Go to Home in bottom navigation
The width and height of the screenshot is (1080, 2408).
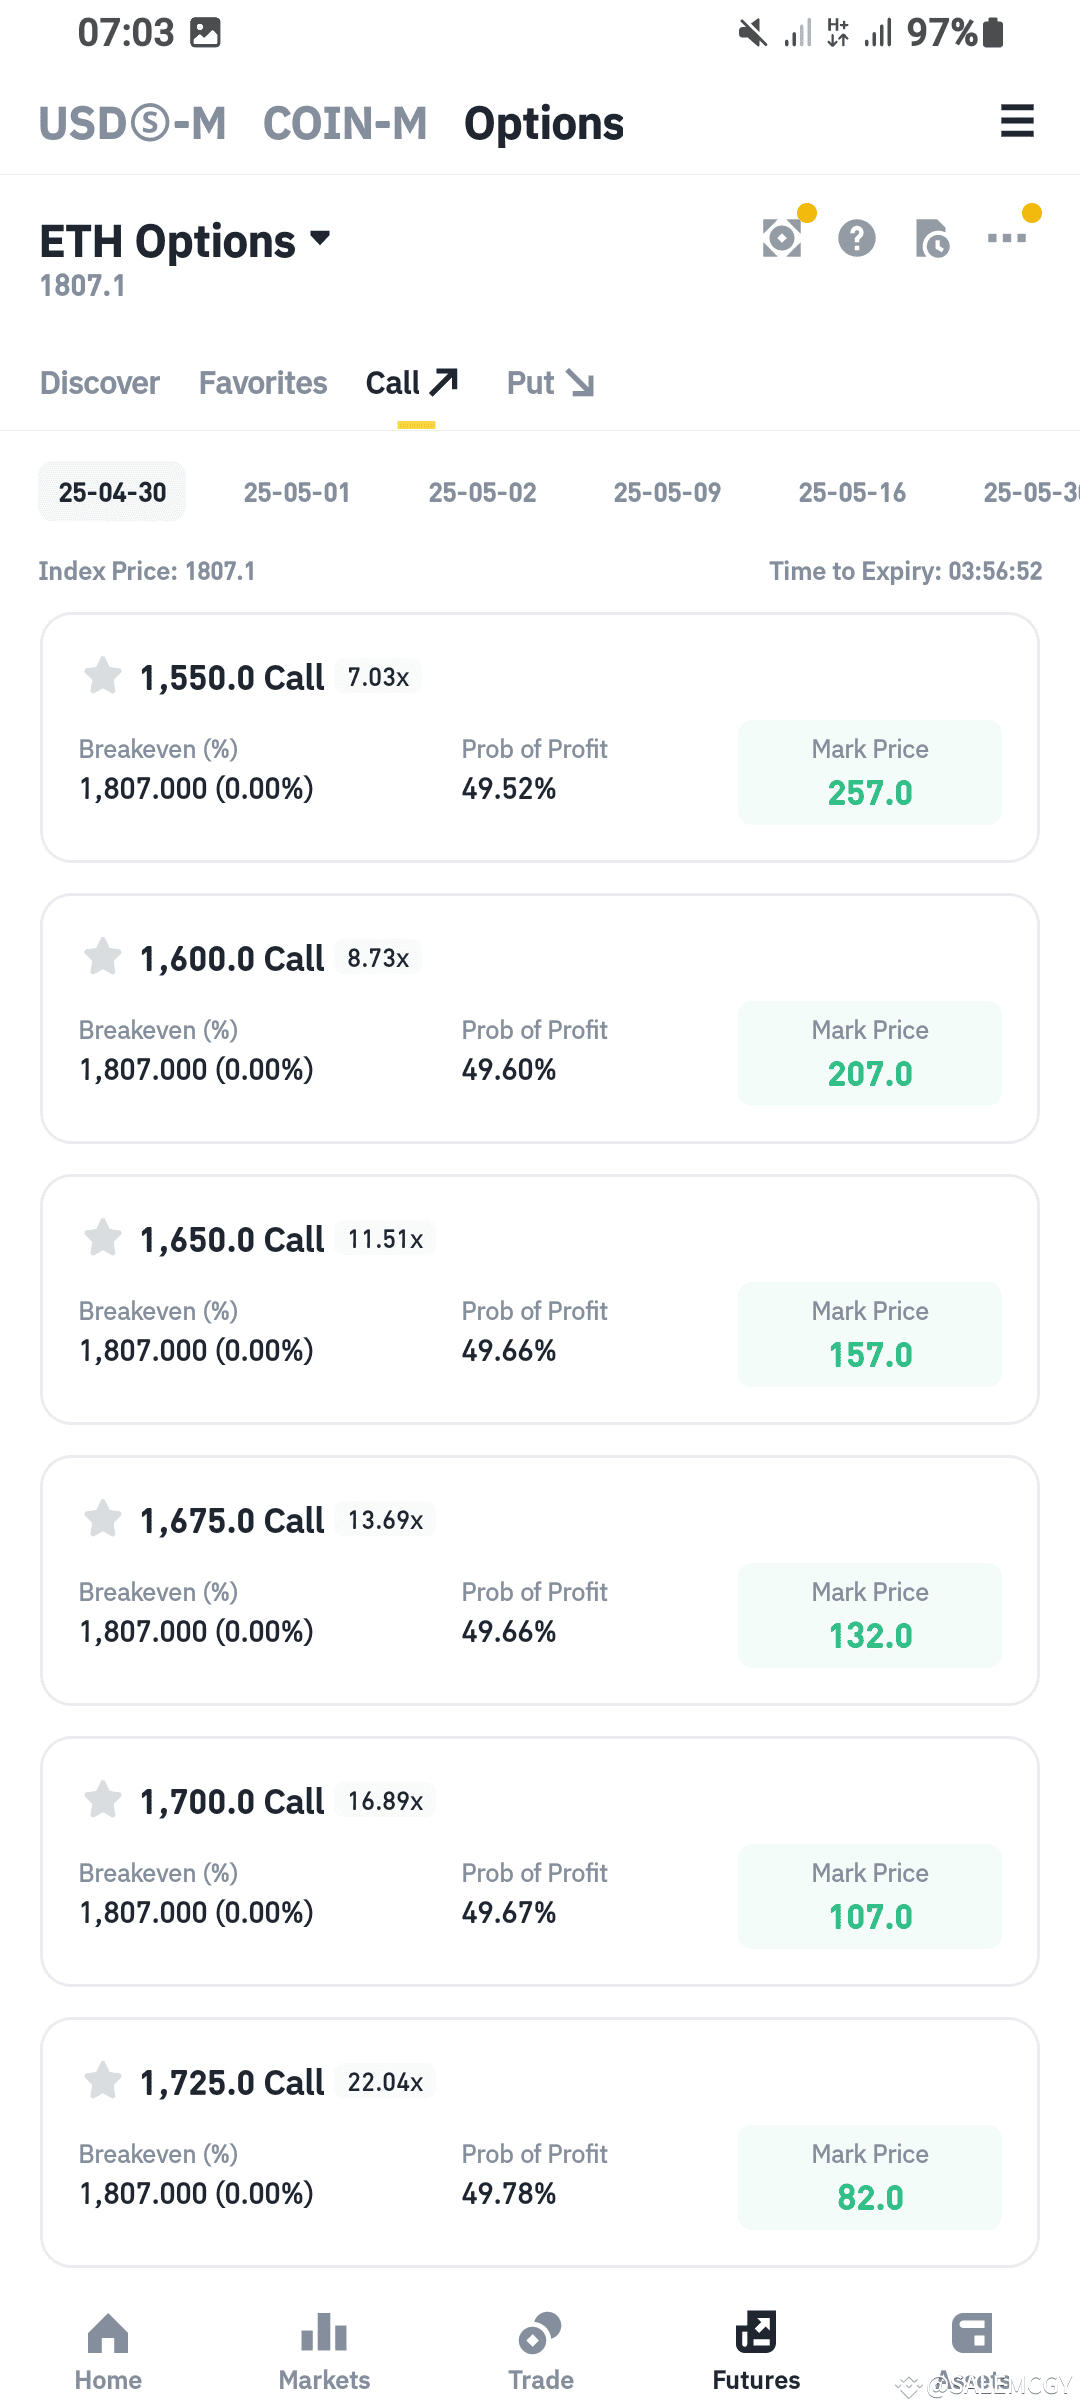(108, 2352)
